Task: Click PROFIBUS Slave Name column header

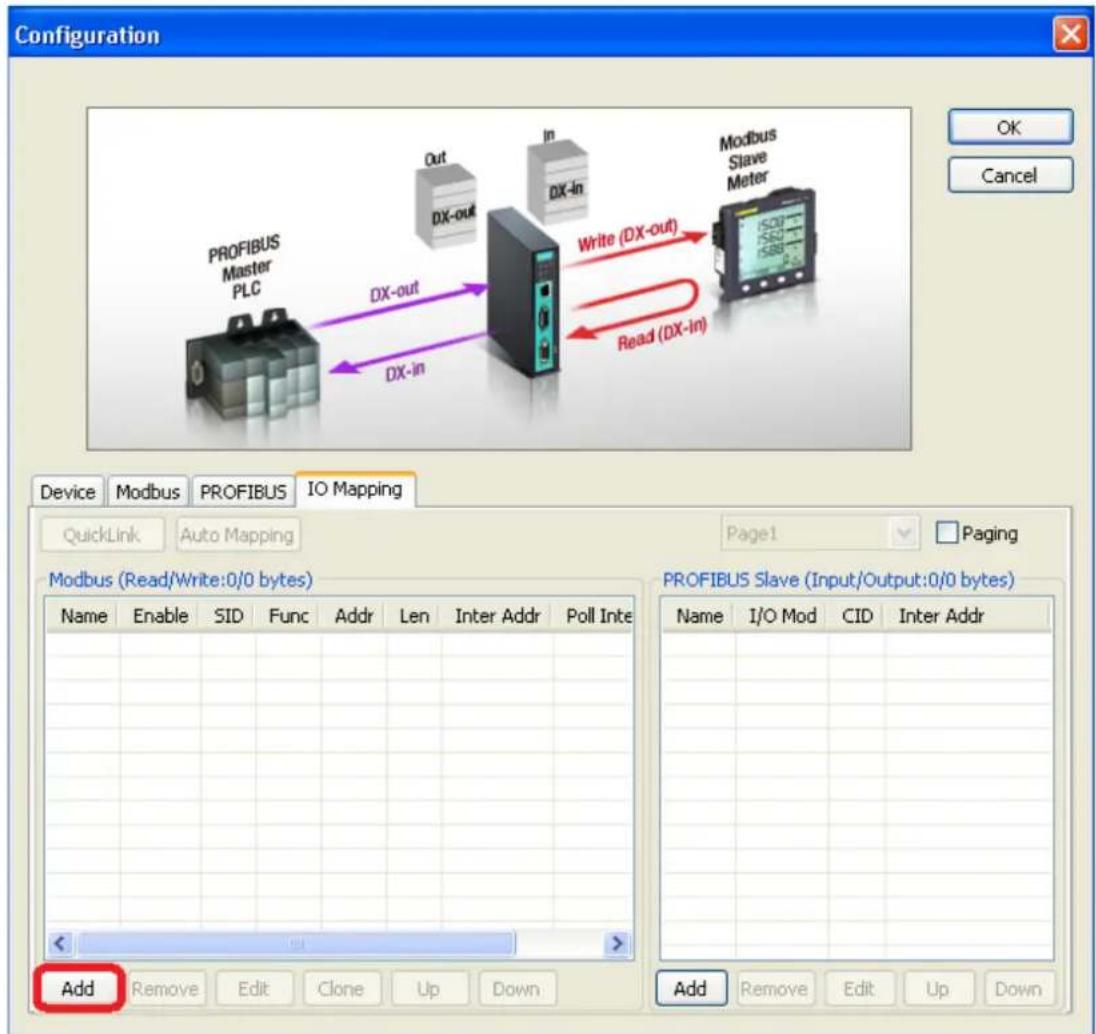Action: point(699,616)
